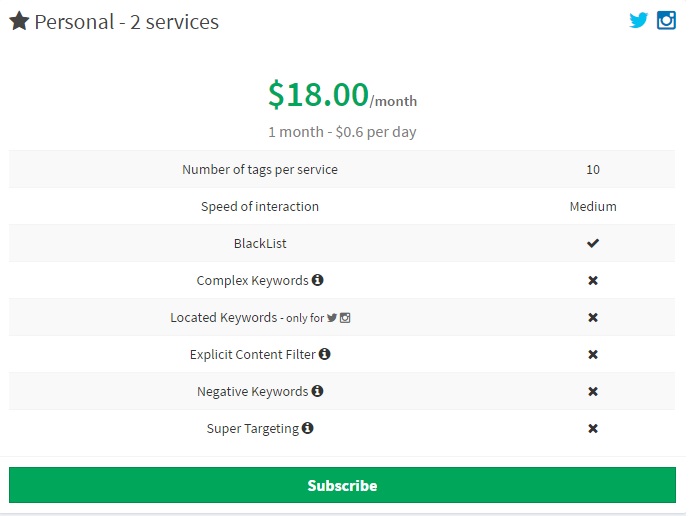Click the star icon beside Personal
Image resolution: width=695 pixels, height=516 pixels.
19,21
